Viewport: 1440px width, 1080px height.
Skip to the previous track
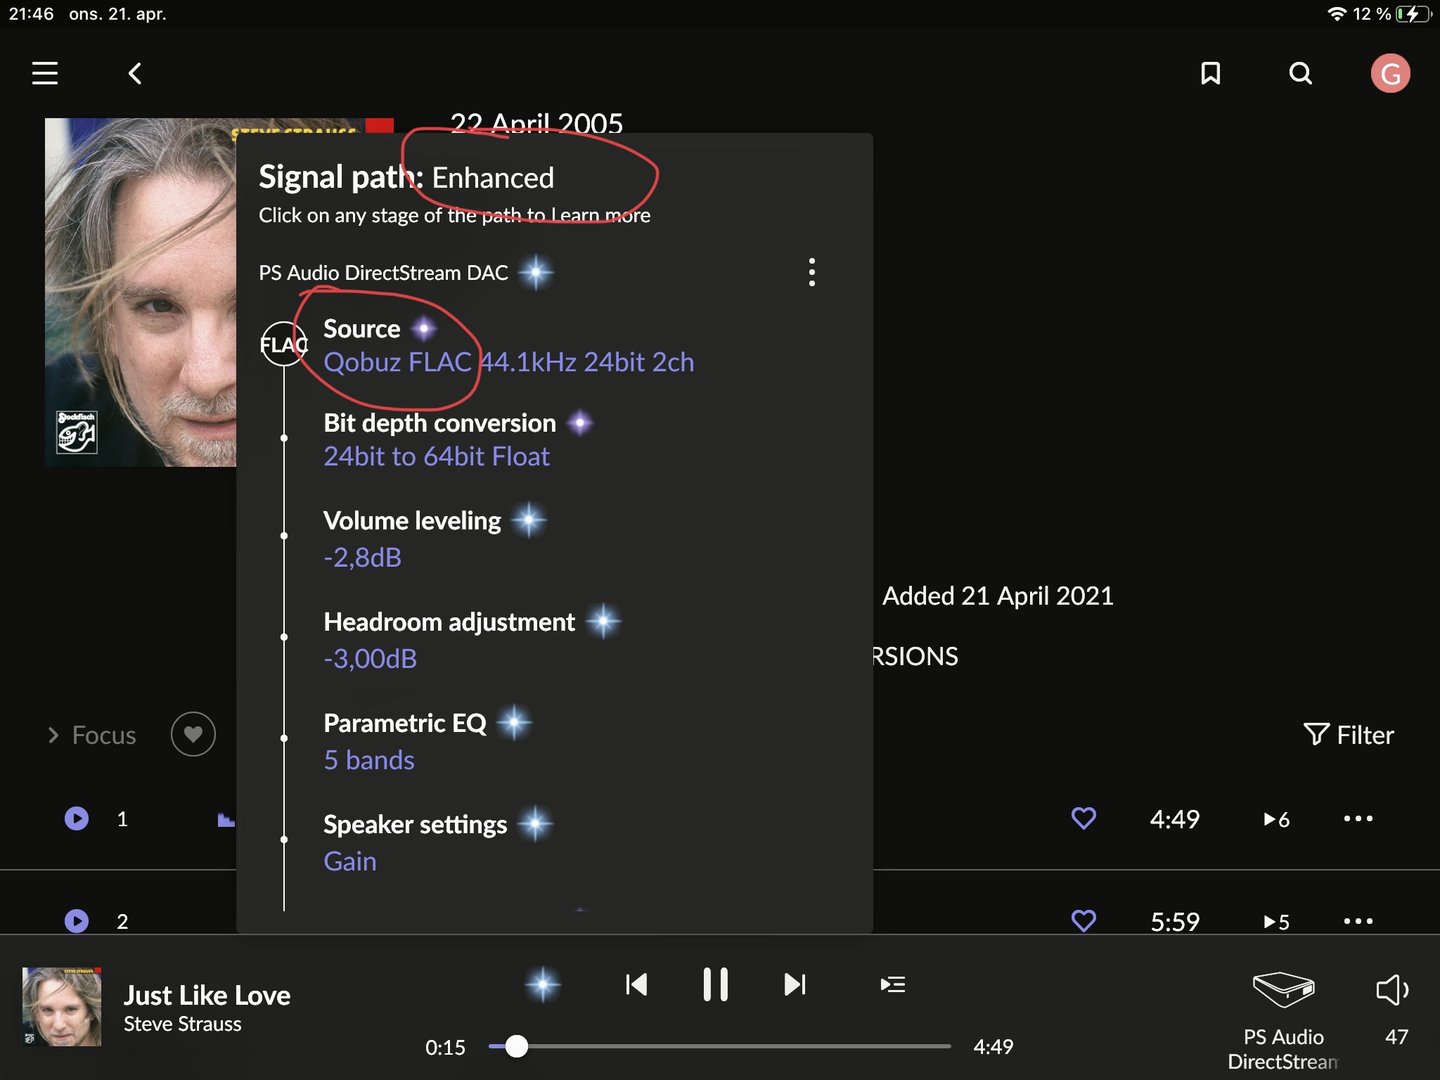pyautogui.click(x=636, y=985)
